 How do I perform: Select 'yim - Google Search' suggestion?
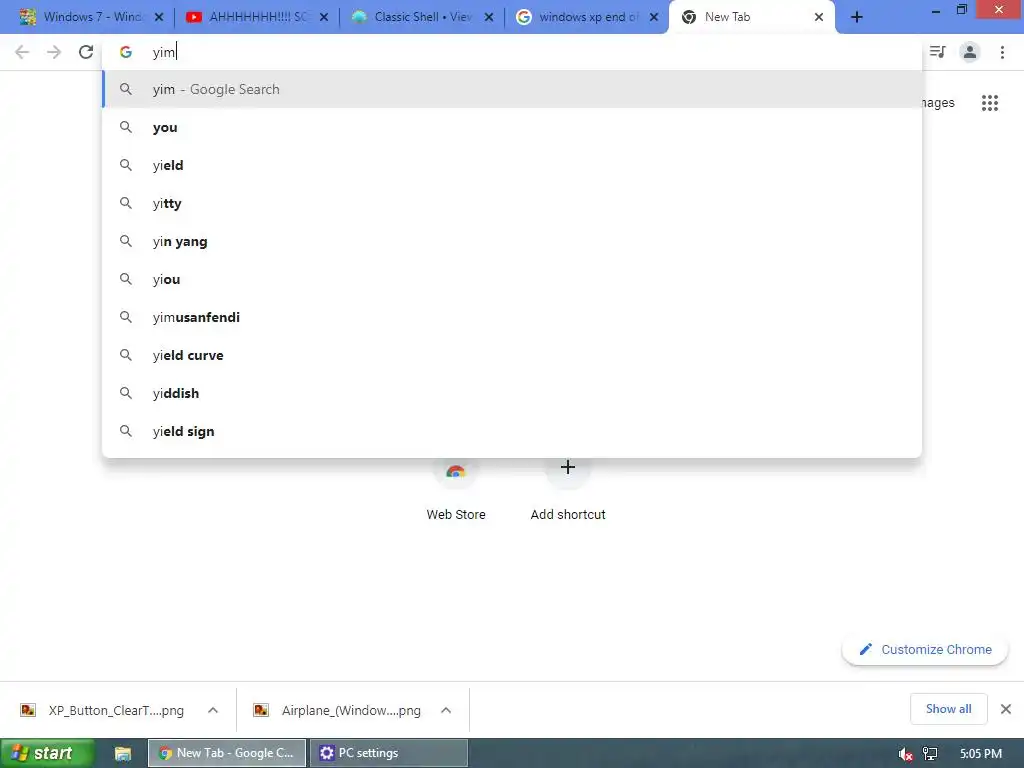[512, 89]
